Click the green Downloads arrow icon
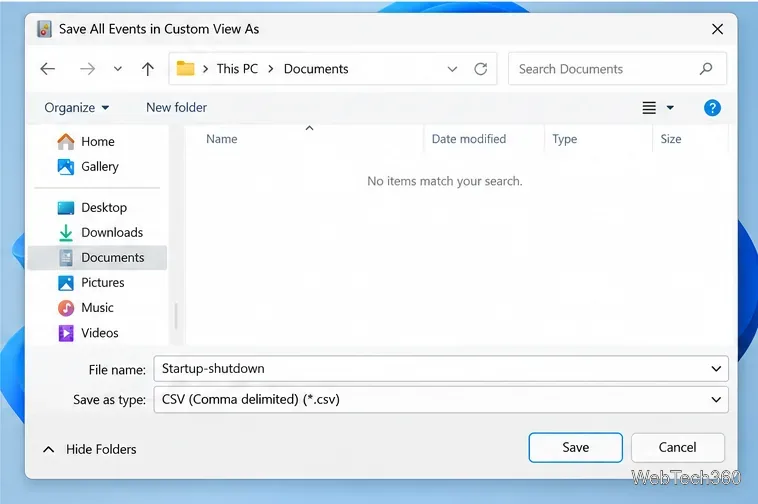 point(66,233)
